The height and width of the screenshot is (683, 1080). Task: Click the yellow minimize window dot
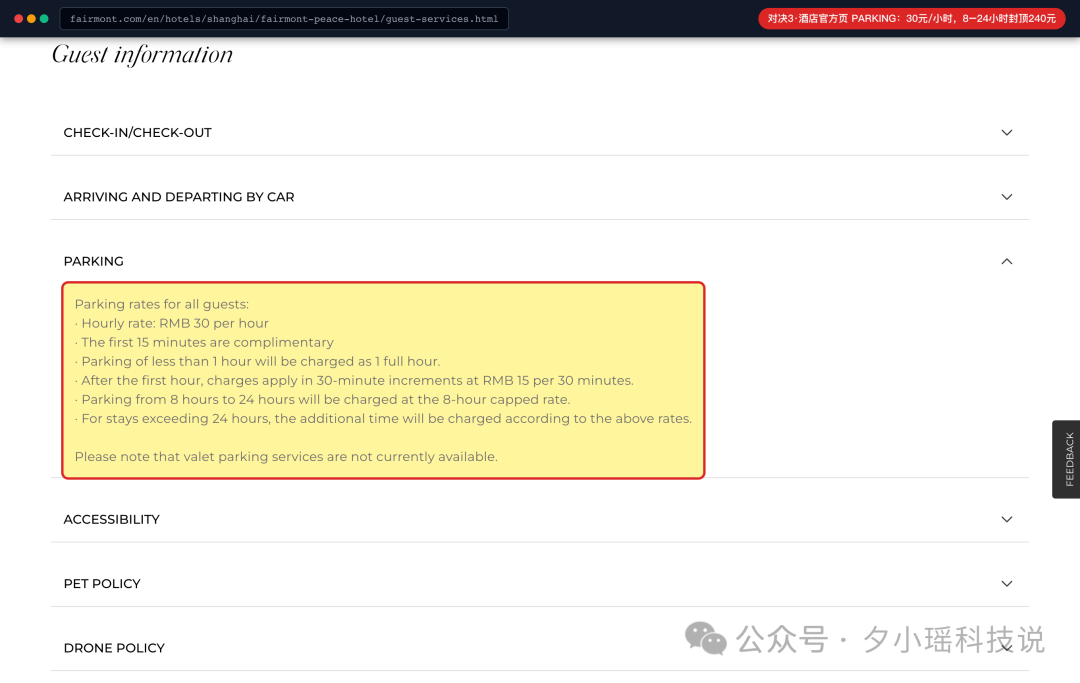(x=31, y=19)
